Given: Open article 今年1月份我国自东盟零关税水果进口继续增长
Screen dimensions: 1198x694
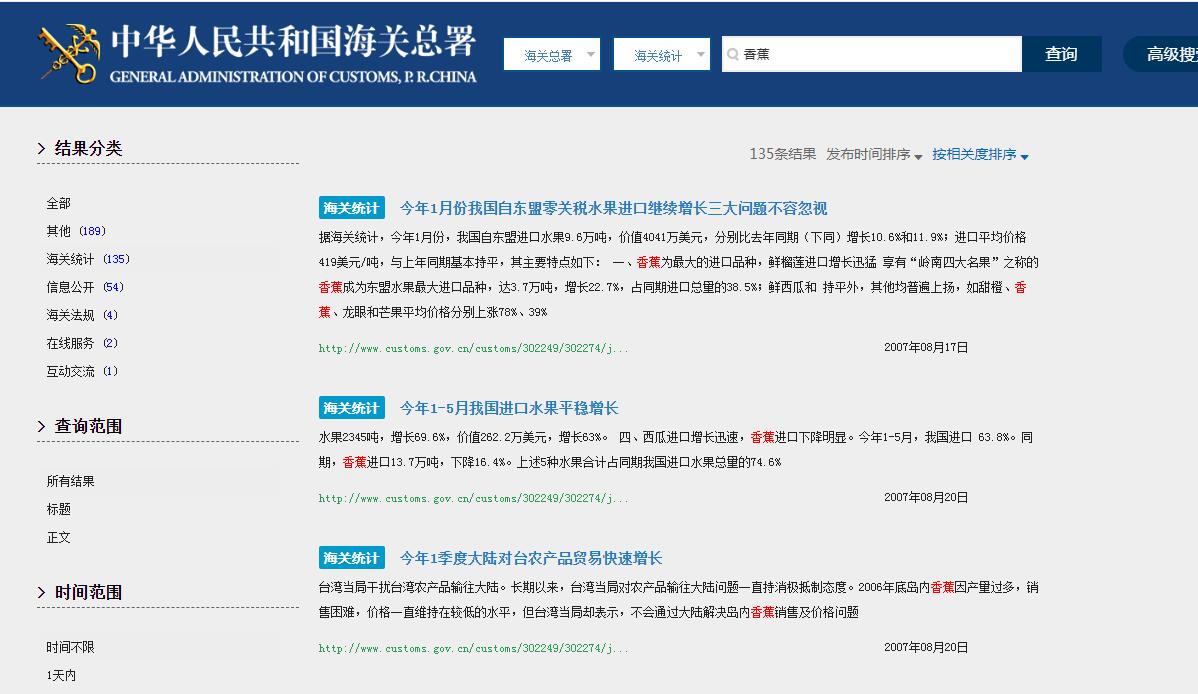Looking at the screenshot, I should coord(614,208).
